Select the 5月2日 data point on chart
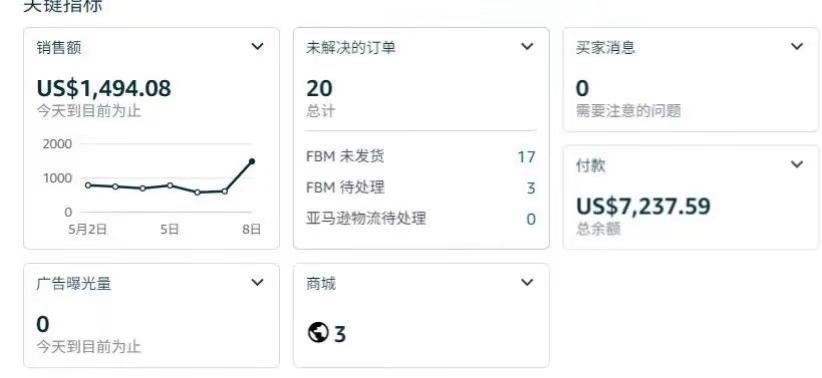 pyautogui.click(x=88, y=185)
